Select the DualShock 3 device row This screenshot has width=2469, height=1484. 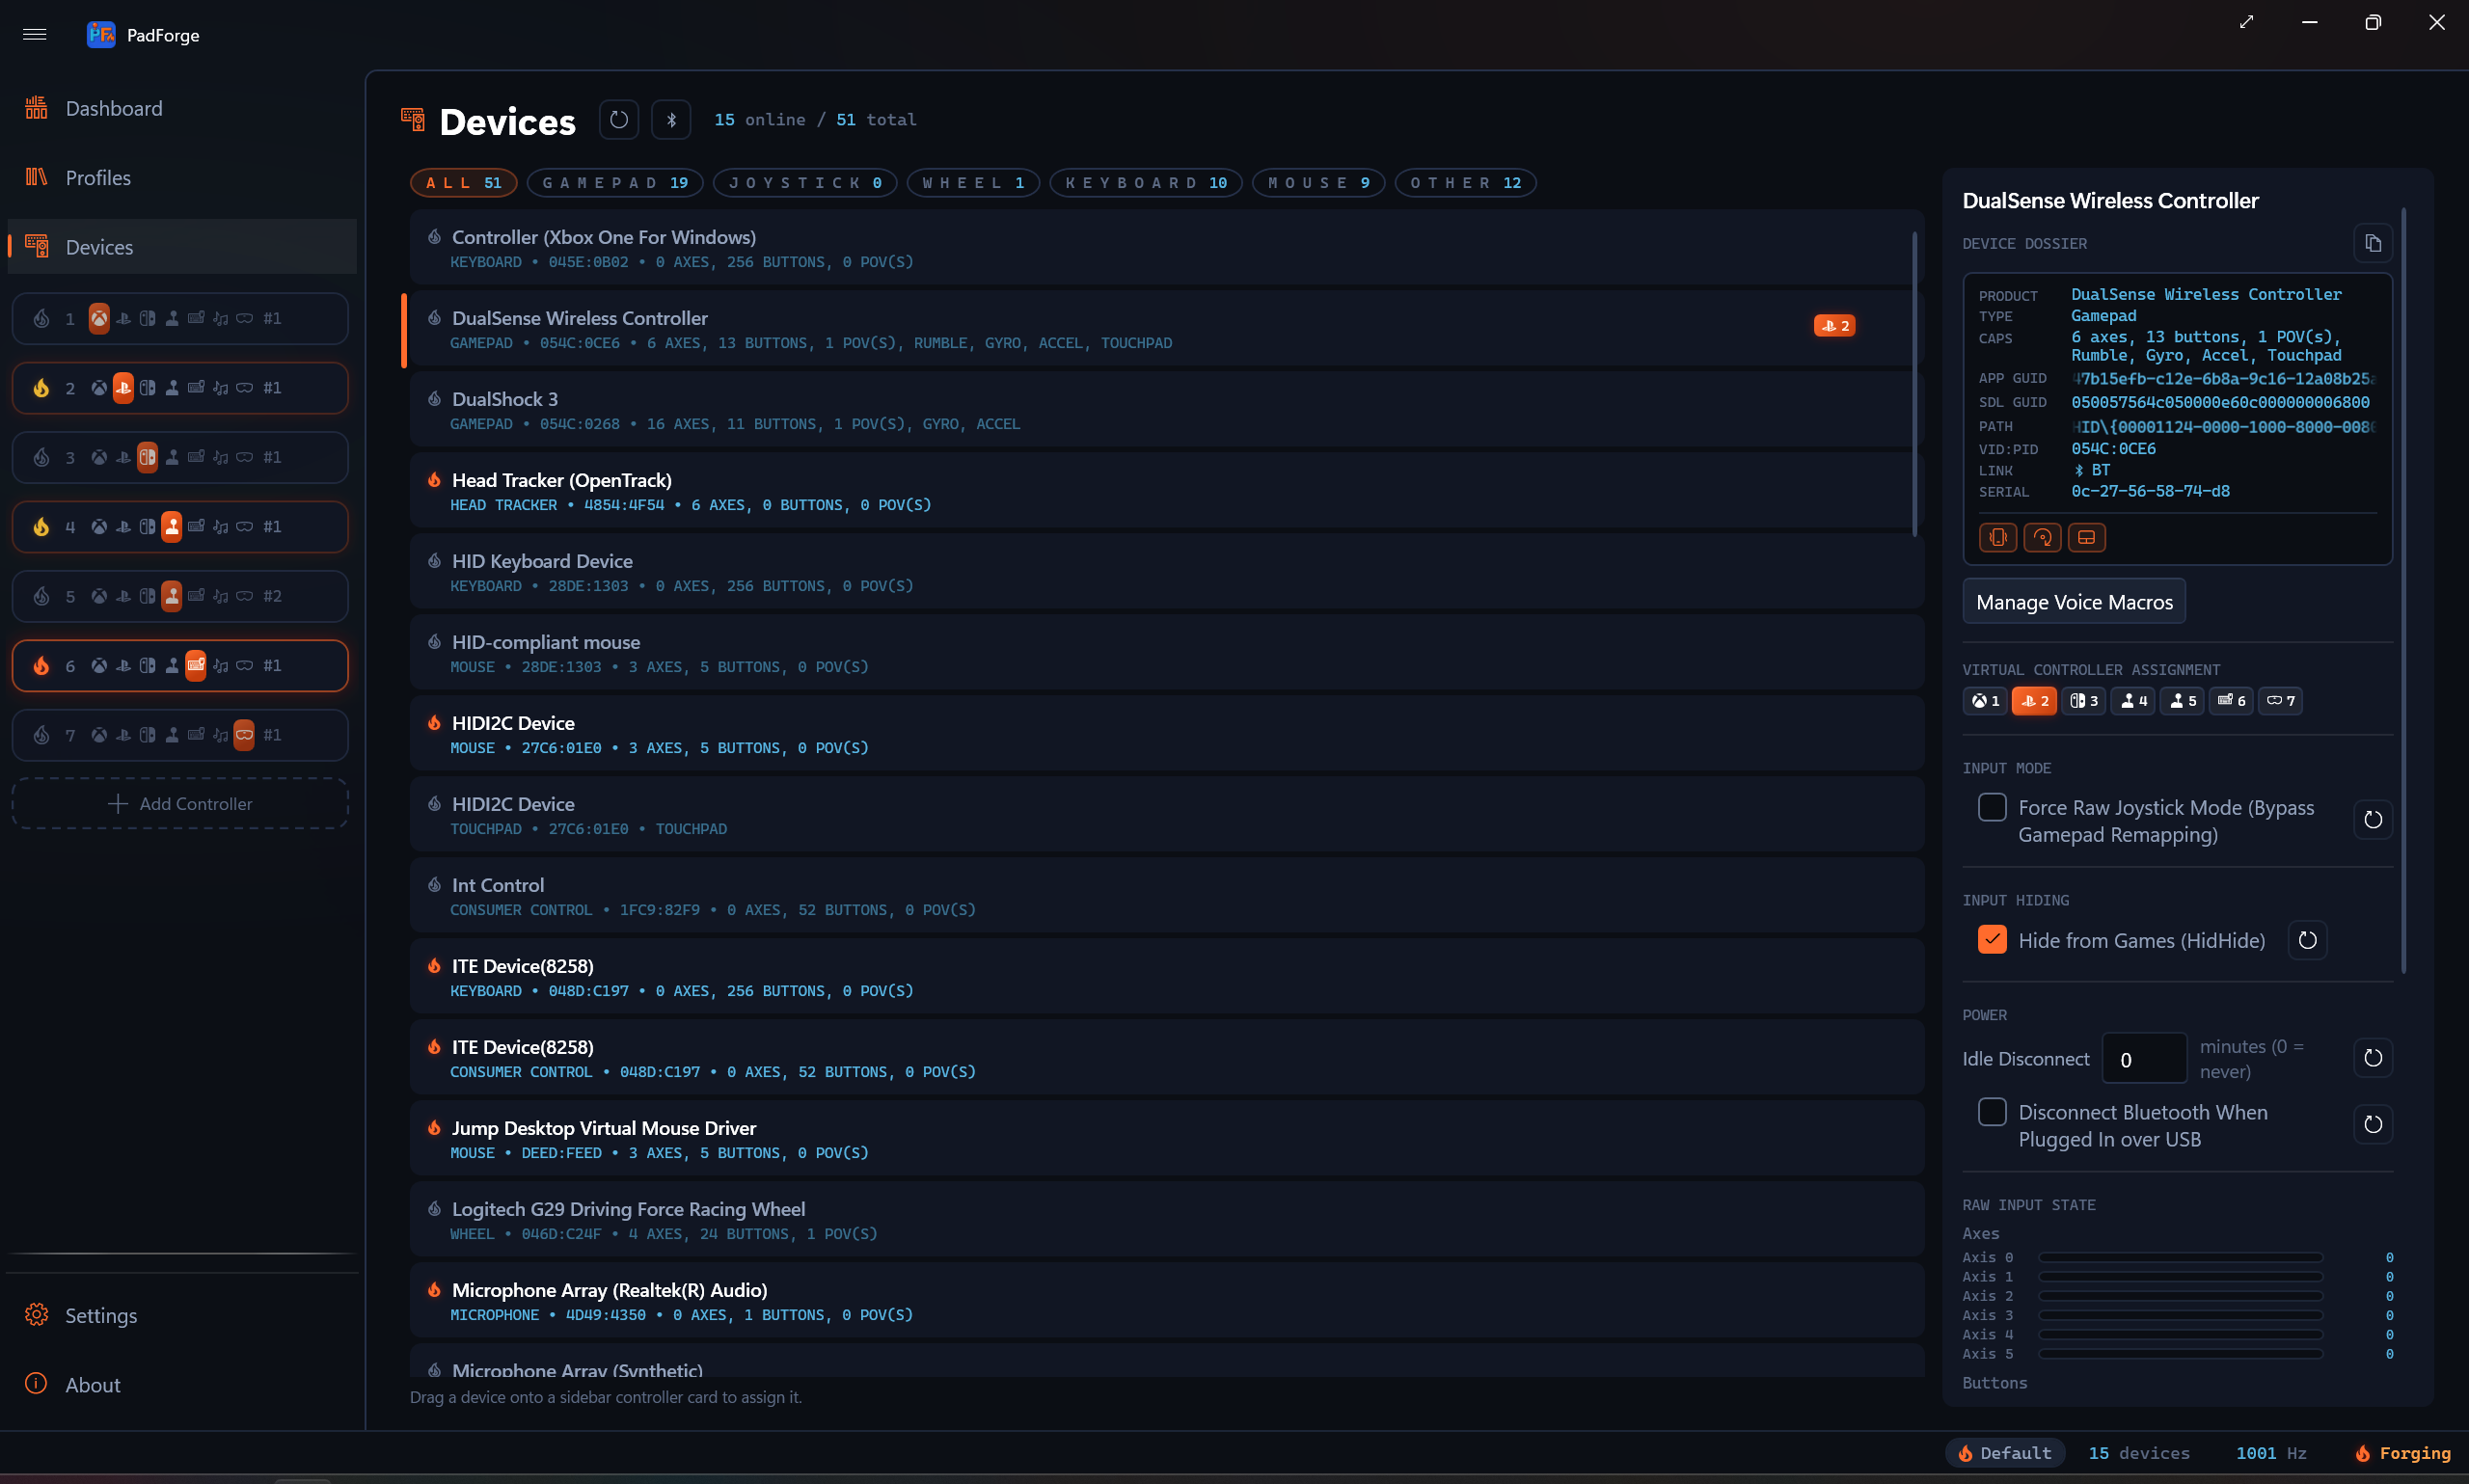[1166, 410]
